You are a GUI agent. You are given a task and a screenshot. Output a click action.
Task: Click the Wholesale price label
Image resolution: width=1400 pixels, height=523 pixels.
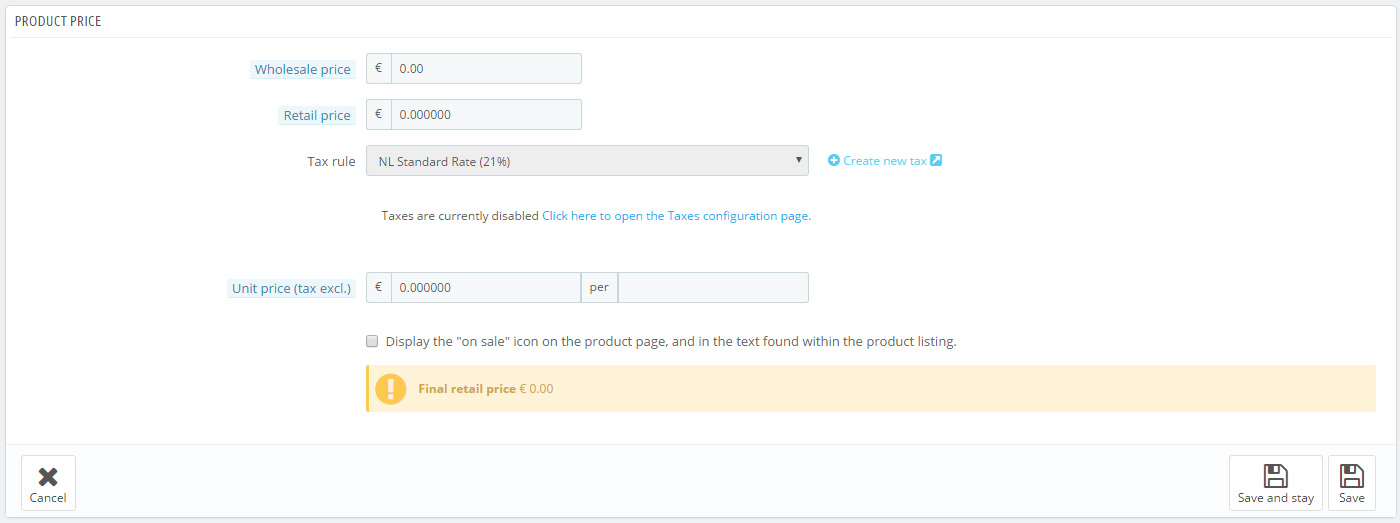tap(302, 70)
